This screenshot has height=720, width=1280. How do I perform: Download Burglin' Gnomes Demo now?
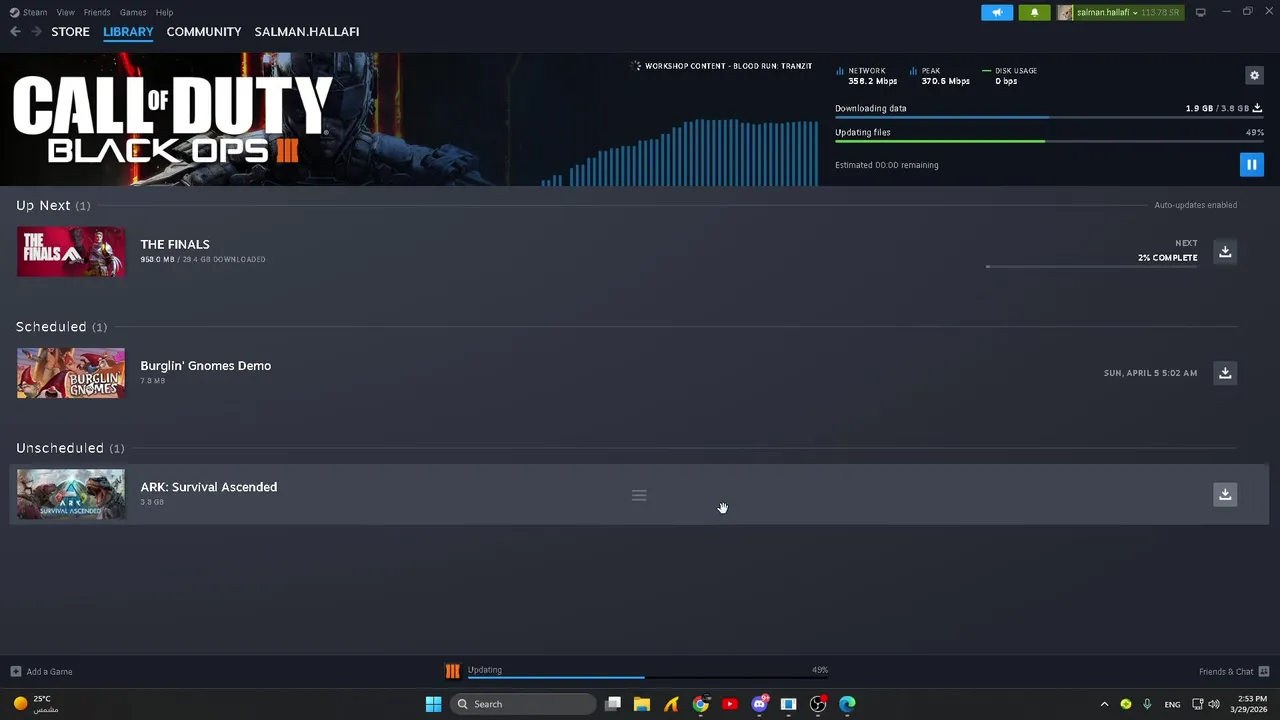pos(1225,373)
